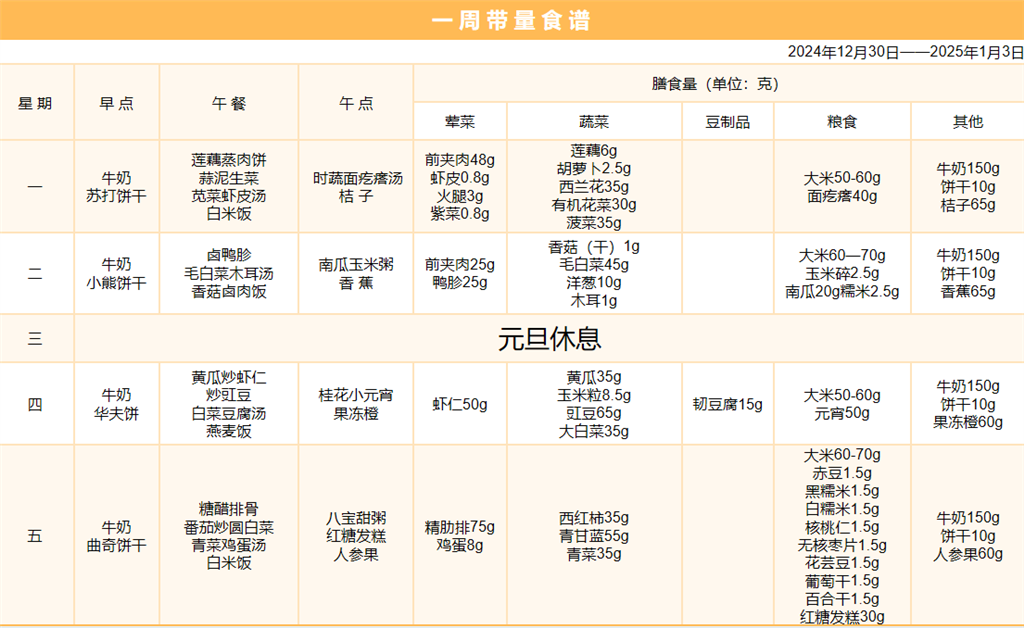The height and width of the screenshot is (628, 1024).
Task: Click the 早点 column header
Action: pos(116,103)
